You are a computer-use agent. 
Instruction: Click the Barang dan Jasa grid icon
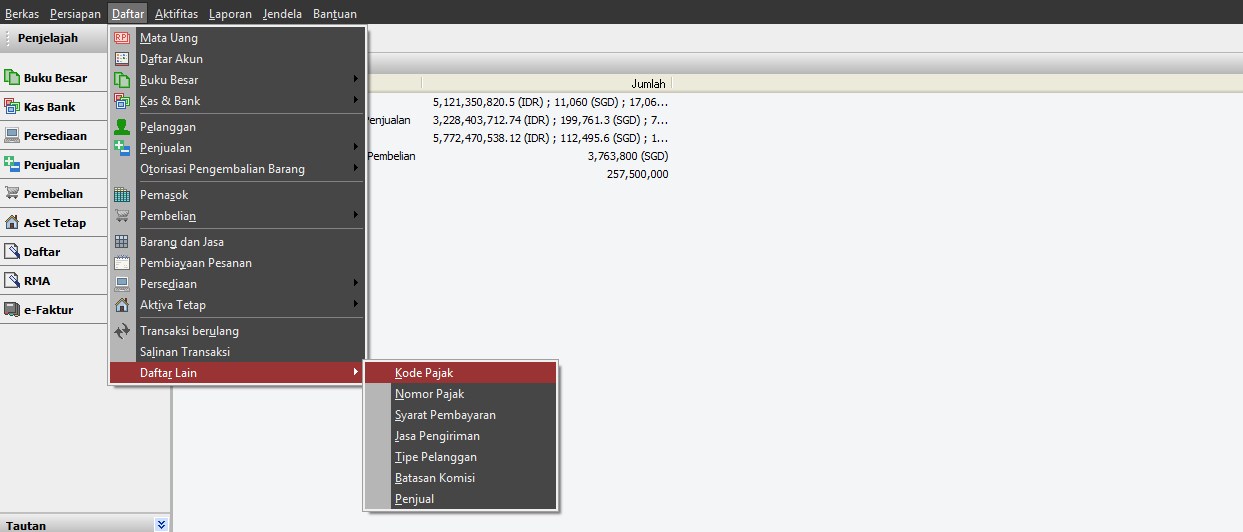pyautogui.click(x=122, y=242)
